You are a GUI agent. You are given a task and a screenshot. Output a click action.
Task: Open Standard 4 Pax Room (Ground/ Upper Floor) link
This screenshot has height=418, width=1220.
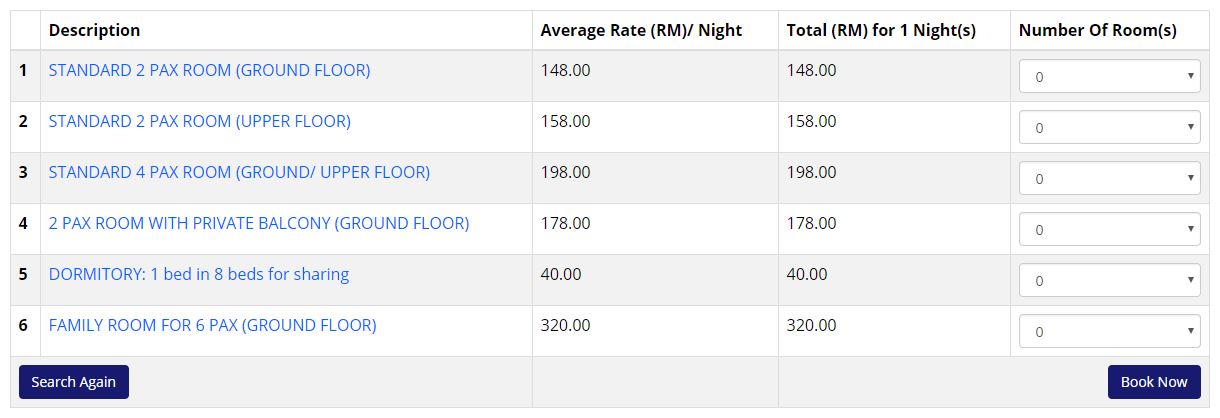tap(239, 172)
